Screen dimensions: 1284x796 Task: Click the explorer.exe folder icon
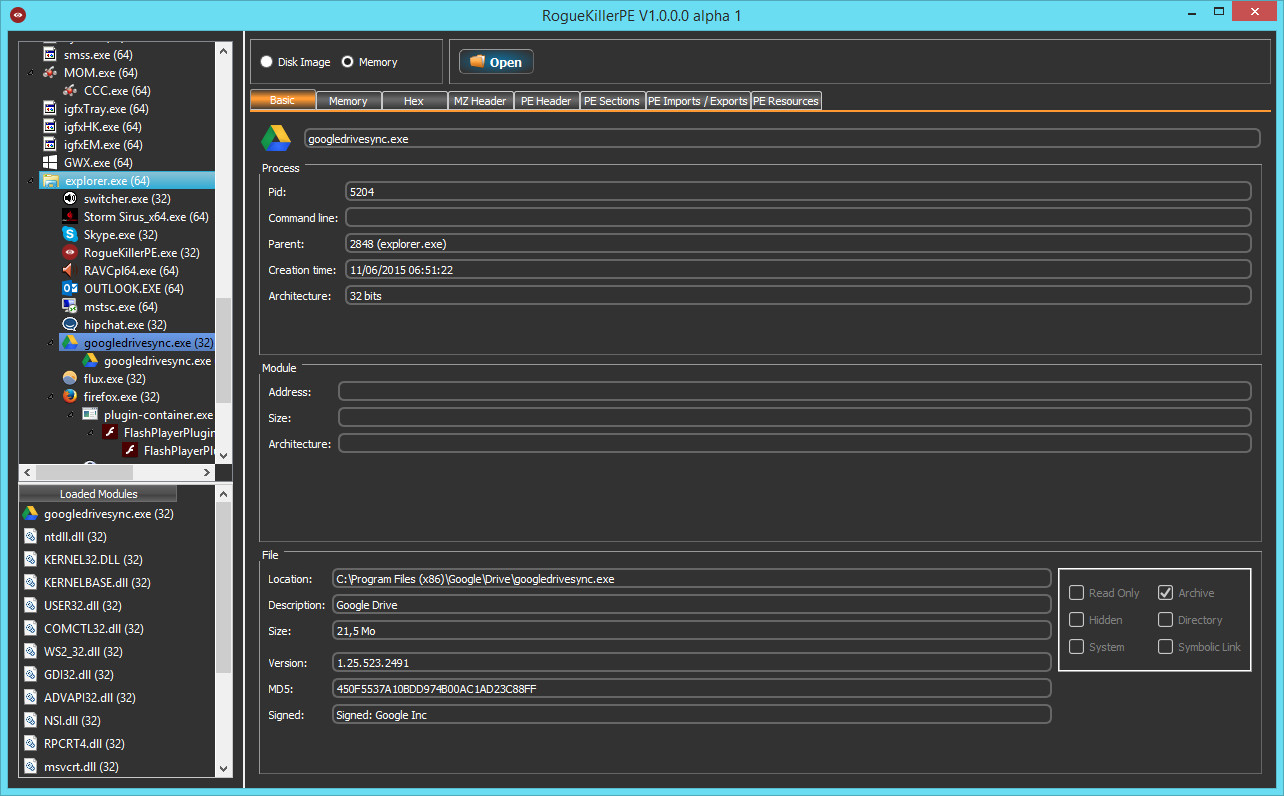point(50,180)
